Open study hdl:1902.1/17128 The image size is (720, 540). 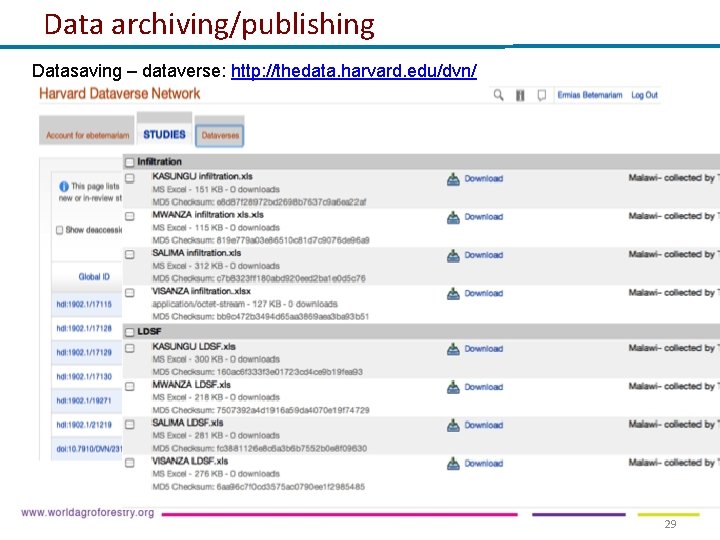click(84, 328)
